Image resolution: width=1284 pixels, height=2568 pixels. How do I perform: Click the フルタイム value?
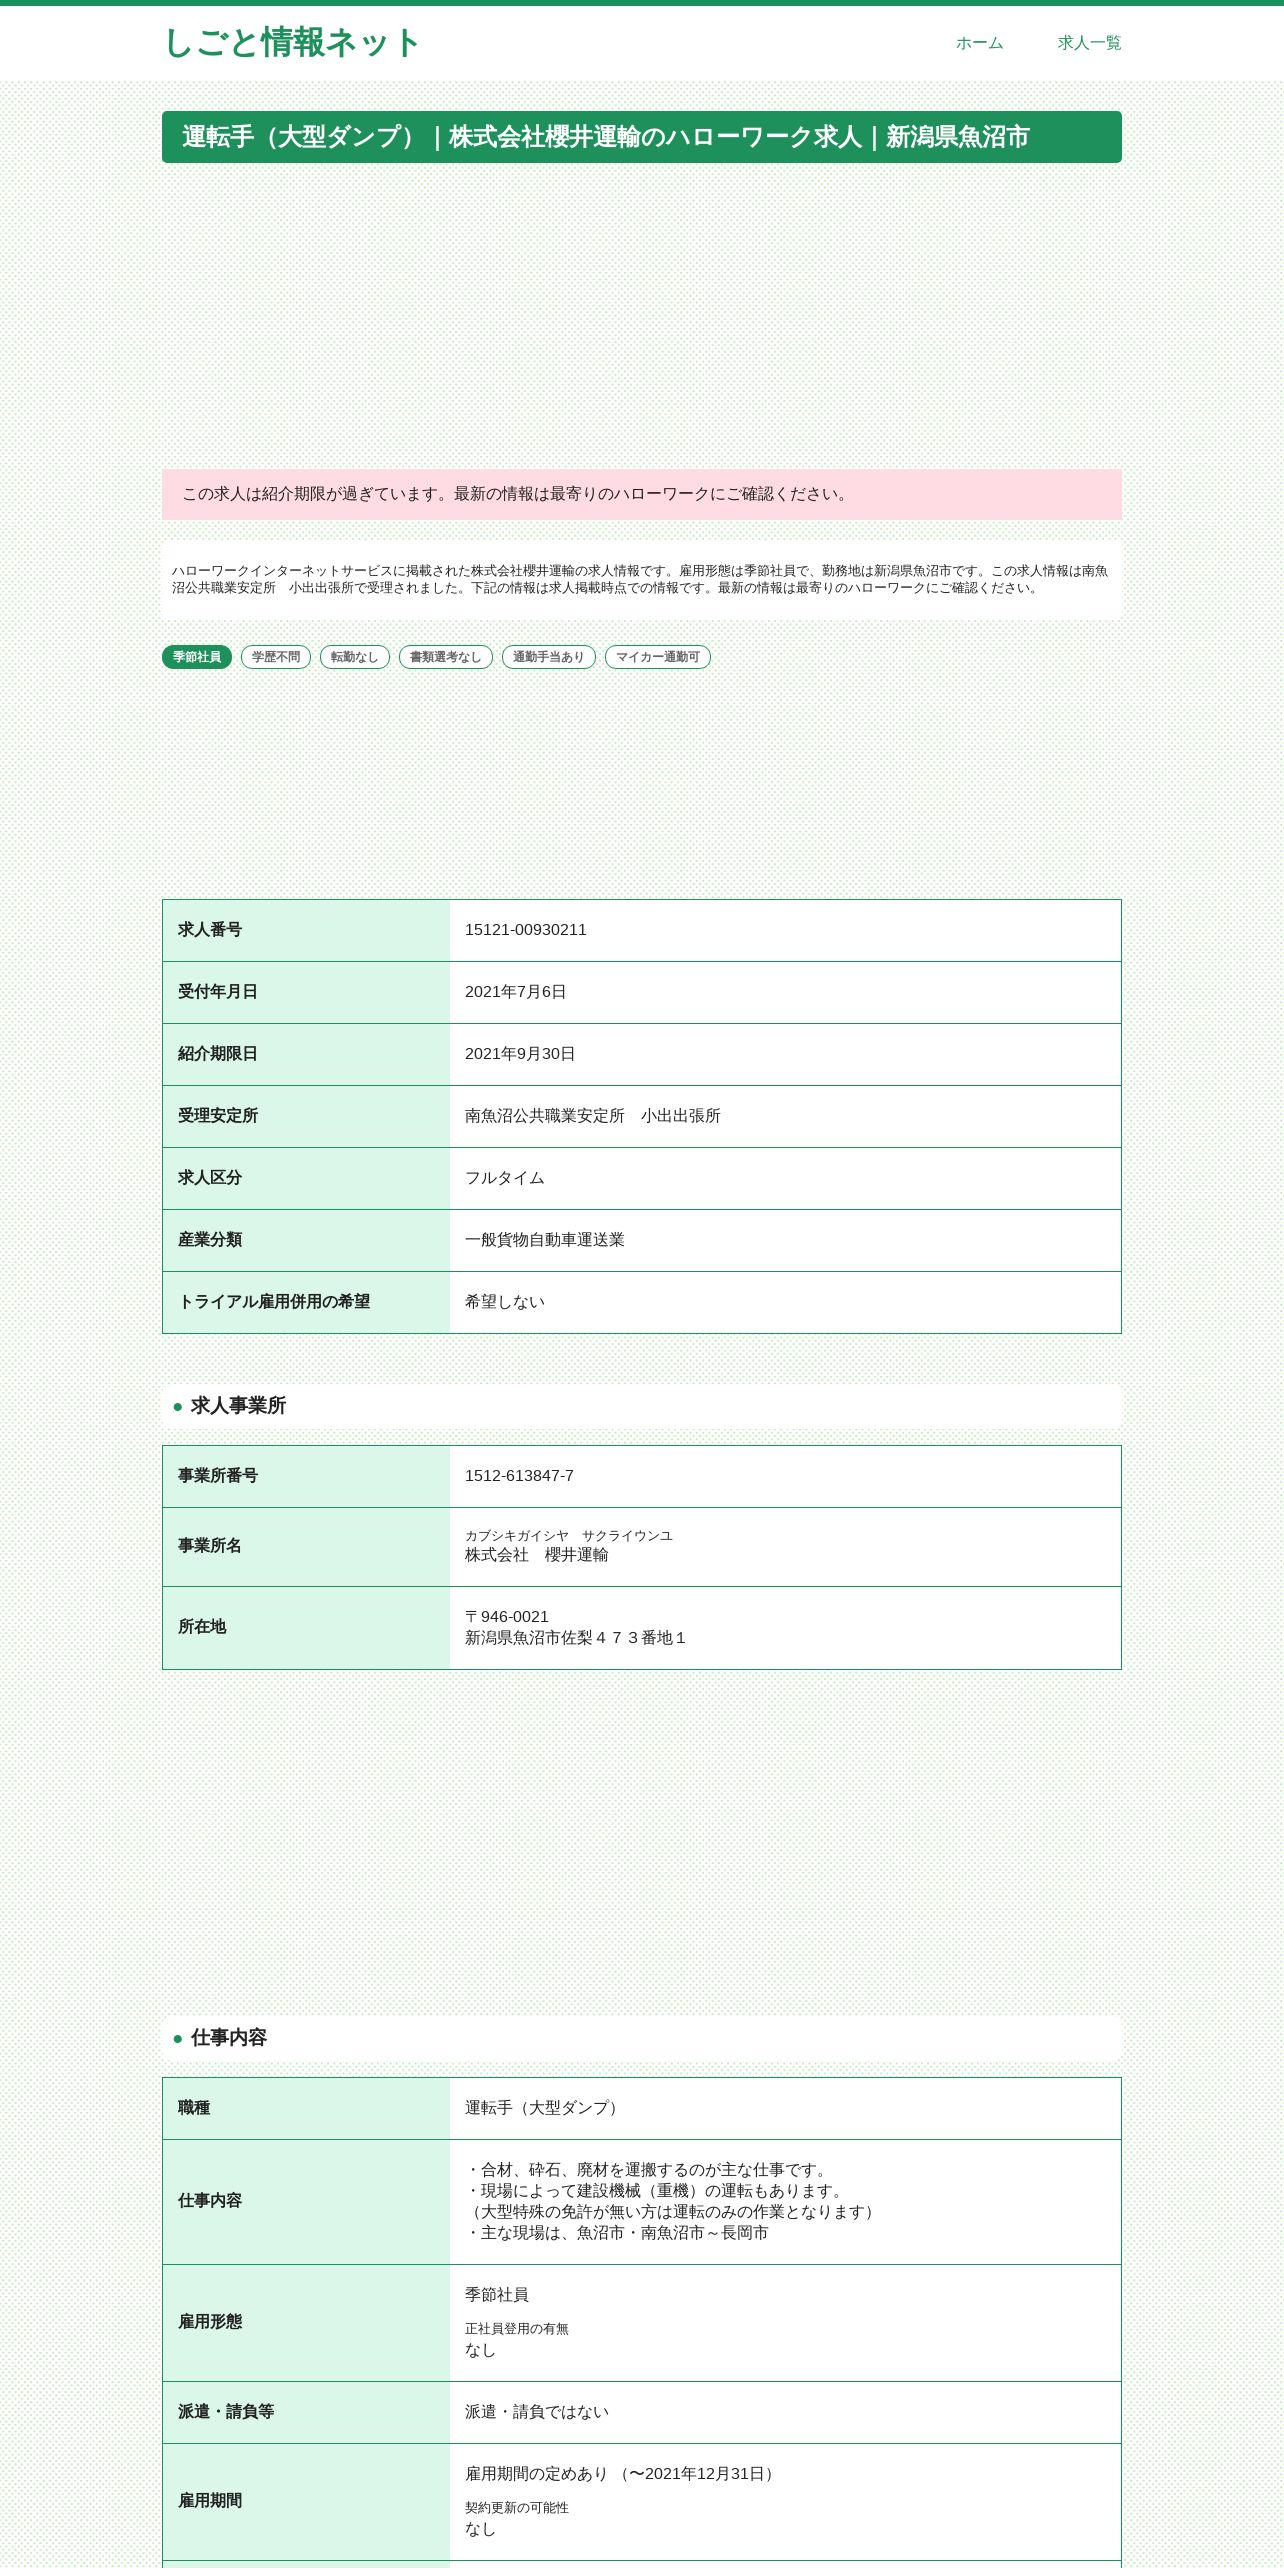pyautogui.click(x=505, y=1178)
